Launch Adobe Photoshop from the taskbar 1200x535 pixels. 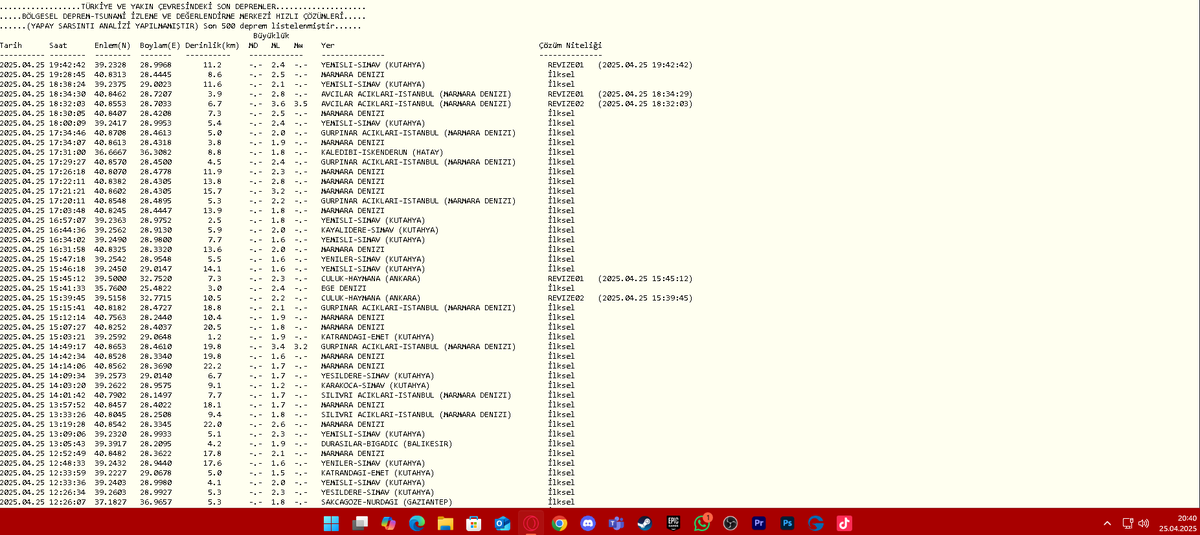788,523
